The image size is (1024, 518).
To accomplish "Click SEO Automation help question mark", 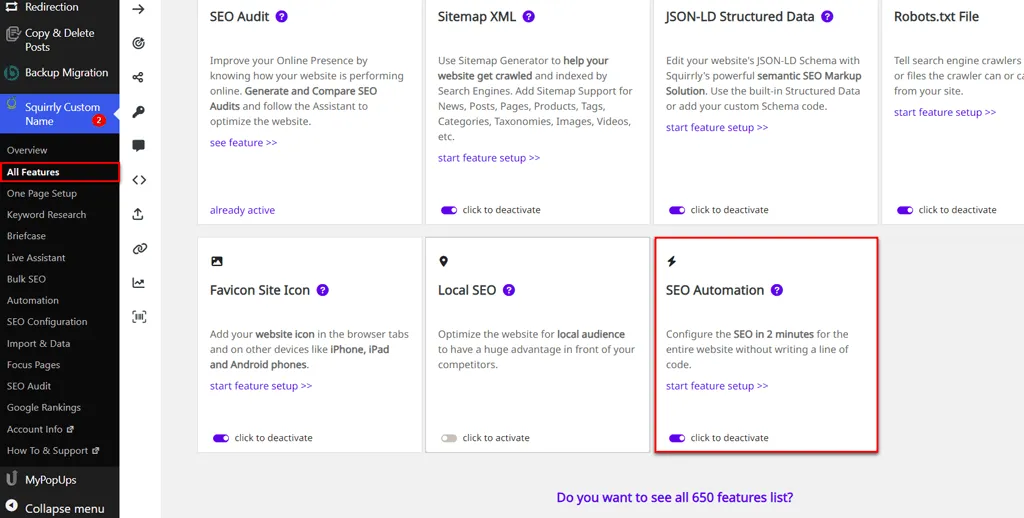I will 776,290.
